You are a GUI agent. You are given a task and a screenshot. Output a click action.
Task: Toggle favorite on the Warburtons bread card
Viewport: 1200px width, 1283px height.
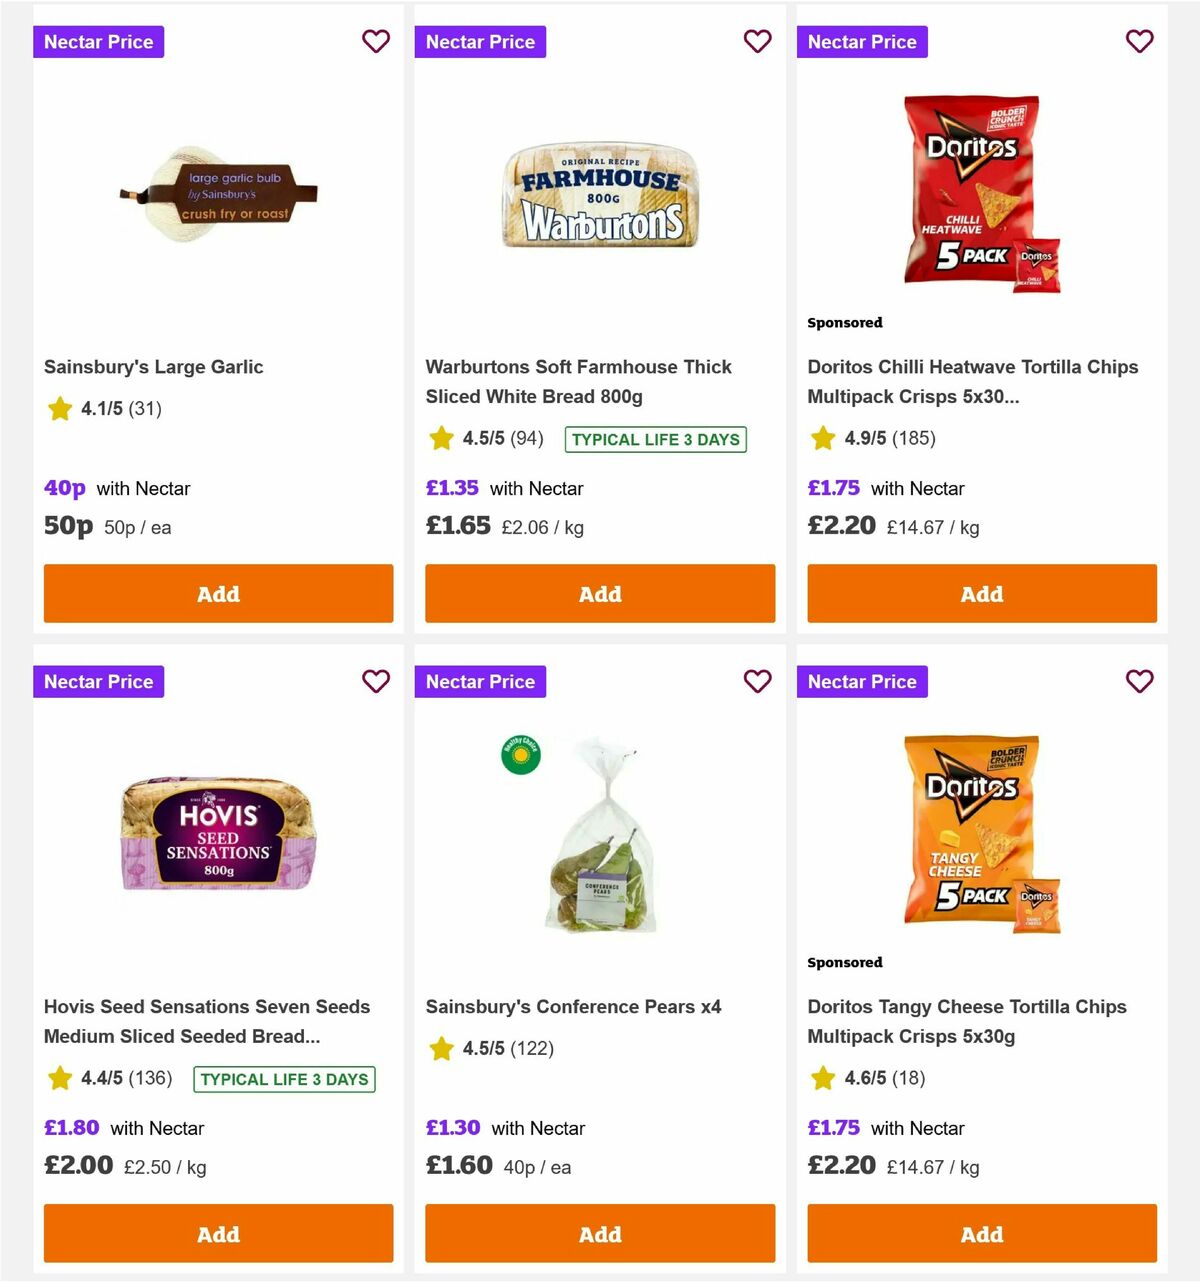(758, 41)
